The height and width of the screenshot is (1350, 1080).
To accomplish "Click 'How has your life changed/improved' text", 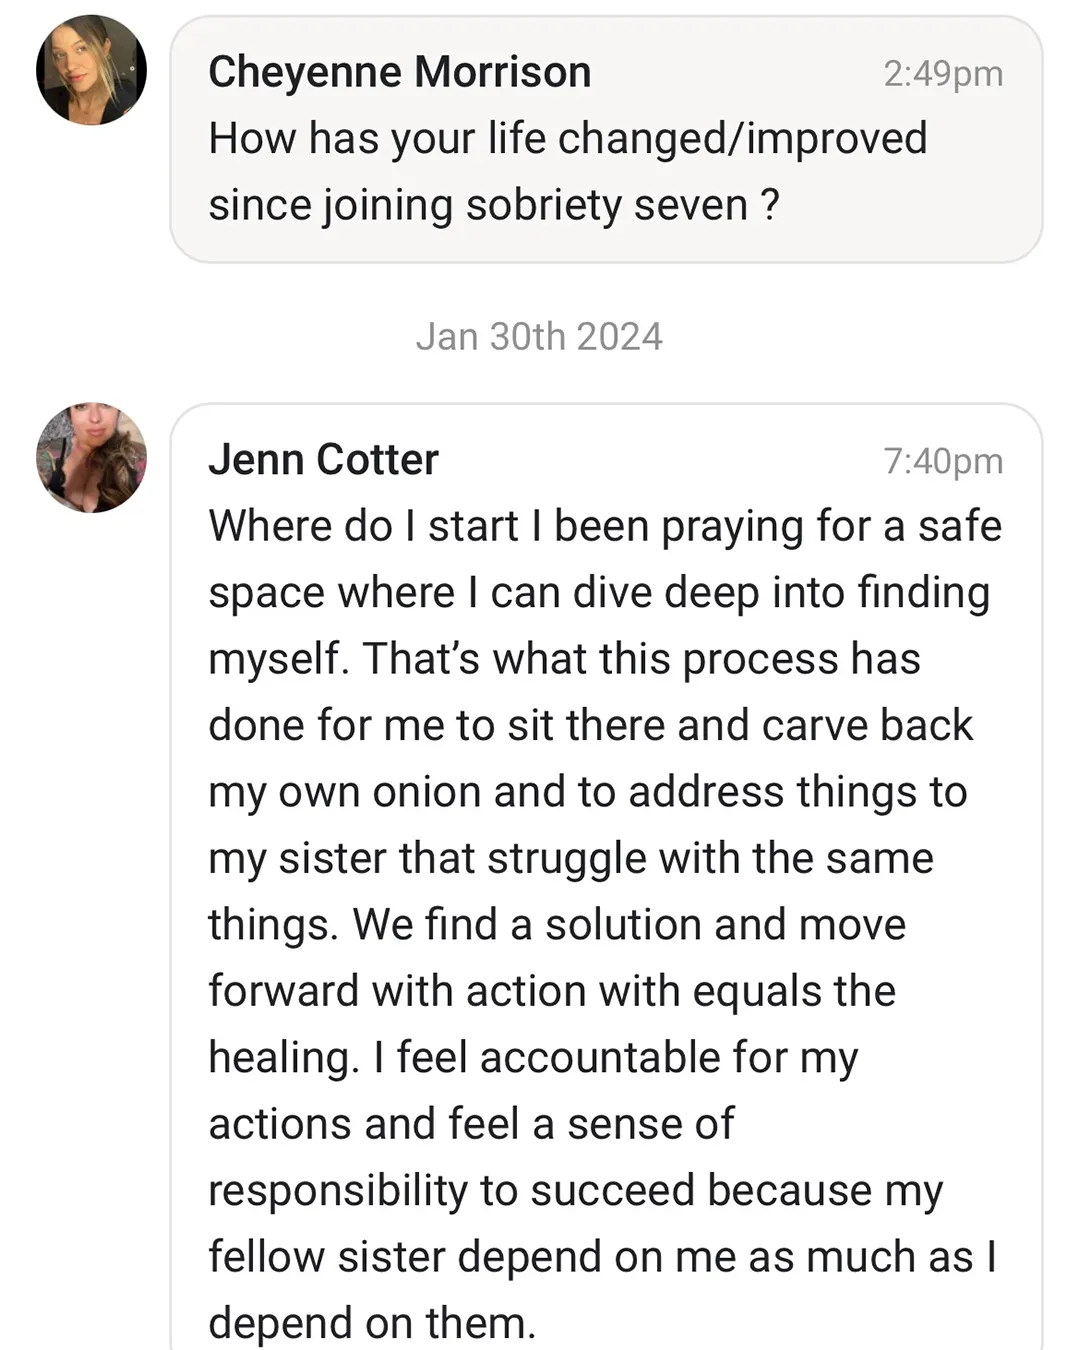I will click(568, 139).
